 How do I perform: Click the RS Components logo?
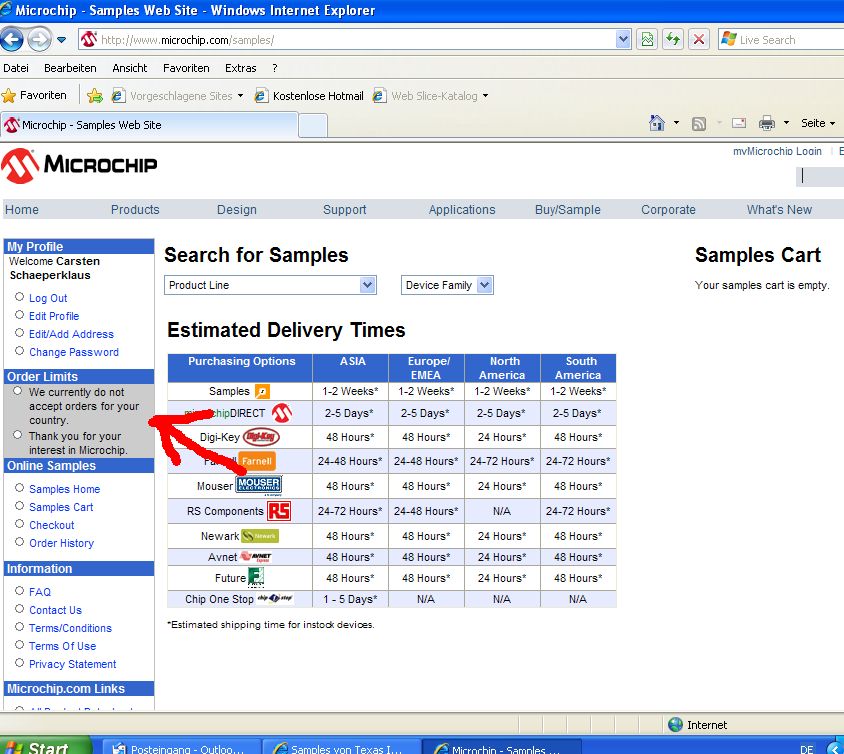point(279,511)
